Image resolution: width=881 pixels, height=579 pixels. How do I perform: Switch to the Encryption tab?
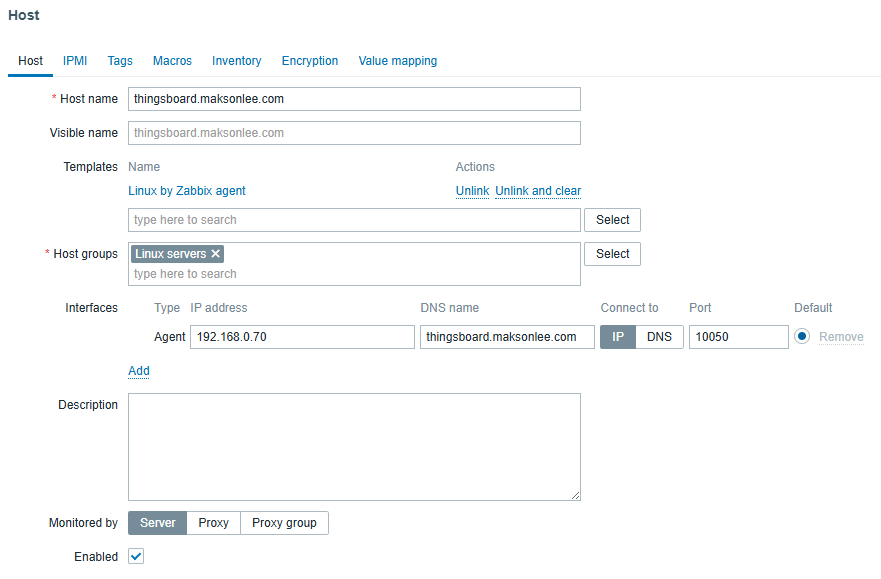click(310, 61)
